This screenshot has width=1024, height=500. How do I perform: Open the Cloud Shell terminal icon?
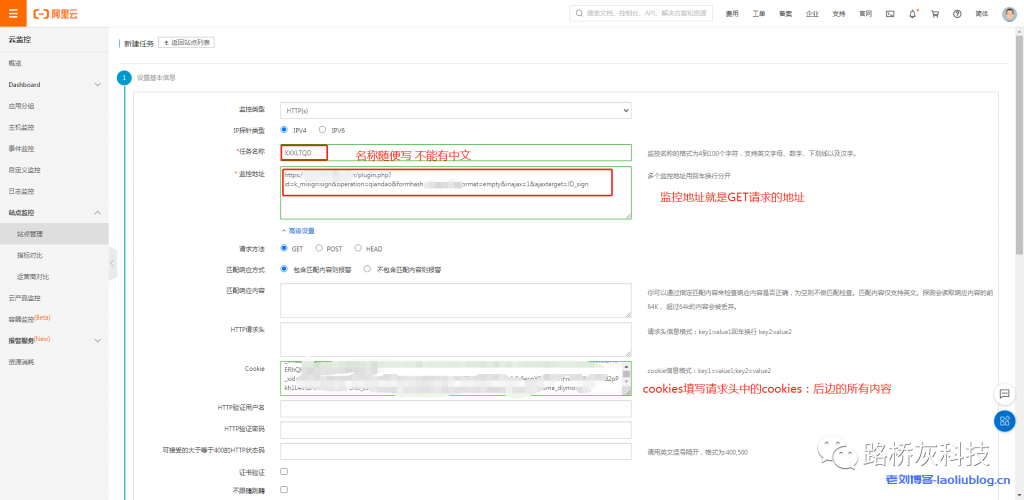click(890, 14)
